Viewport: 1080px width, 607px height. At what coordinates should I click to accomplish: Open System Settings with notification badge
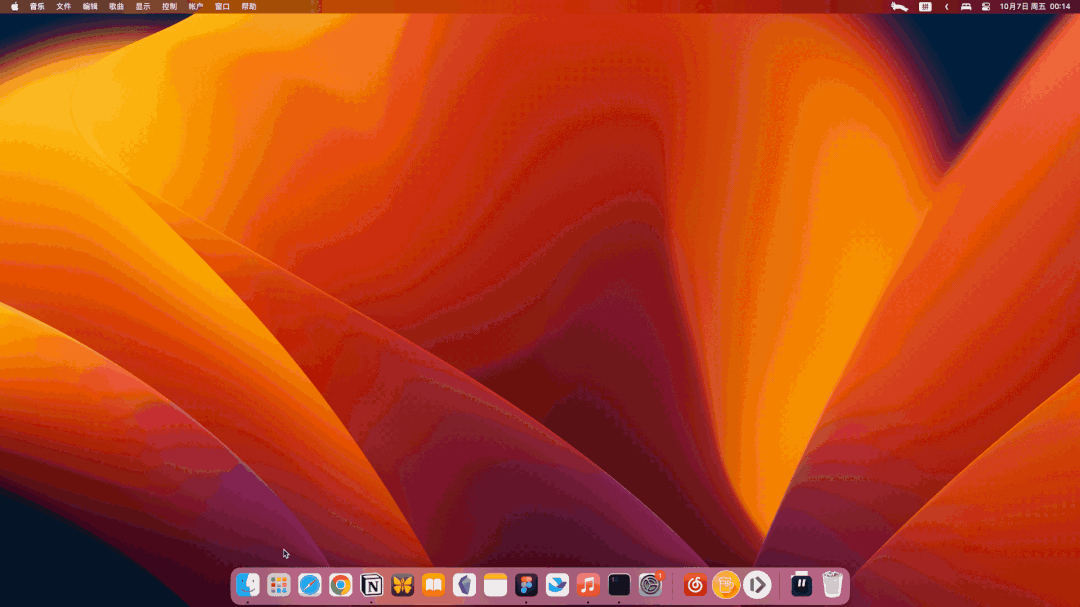click(x=650, y=585)
